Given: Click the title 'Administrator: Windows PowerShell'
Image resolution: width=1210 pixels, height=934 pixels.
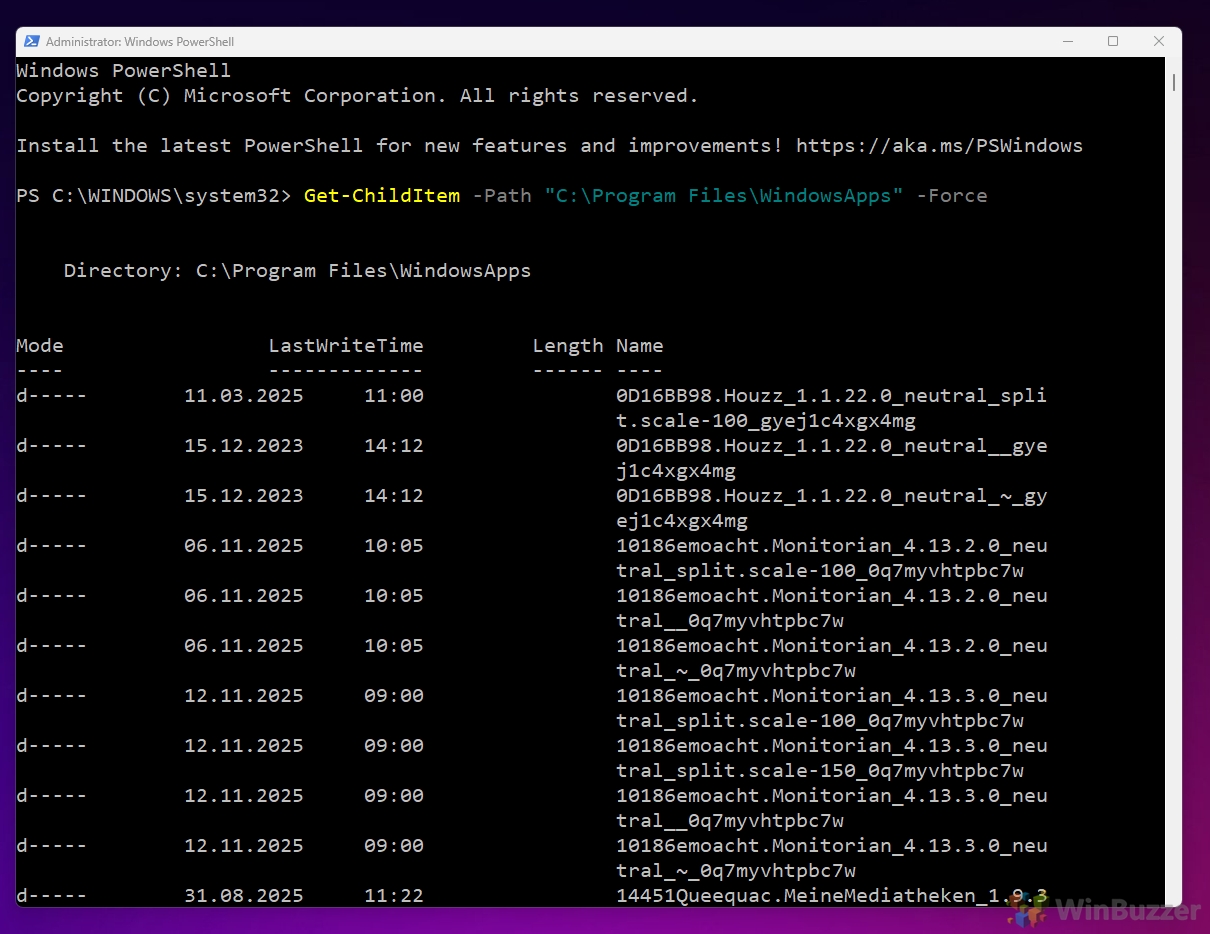Looking at the screenshot, I should point(140,42).
